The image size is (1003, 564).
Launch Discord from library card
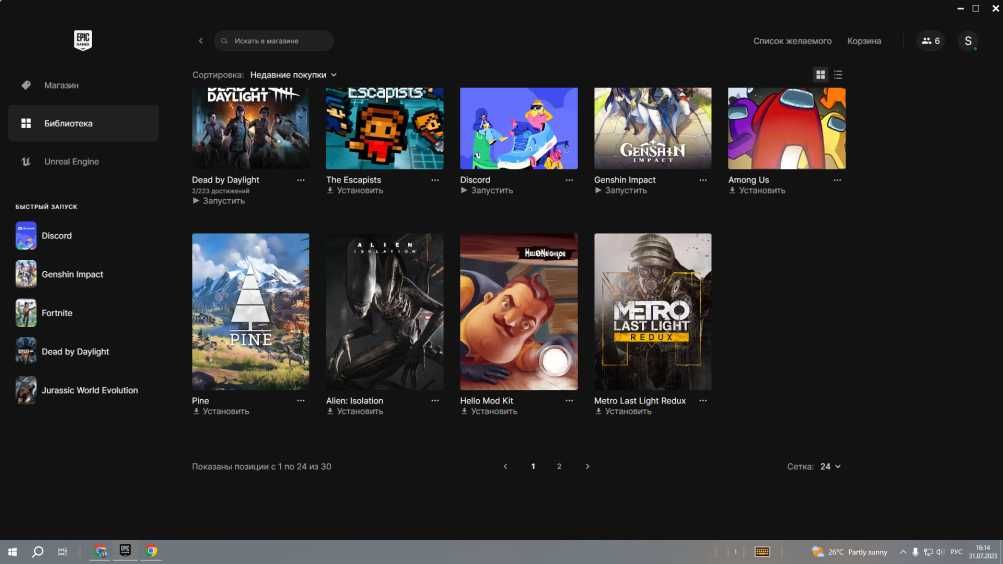(487, 191)
